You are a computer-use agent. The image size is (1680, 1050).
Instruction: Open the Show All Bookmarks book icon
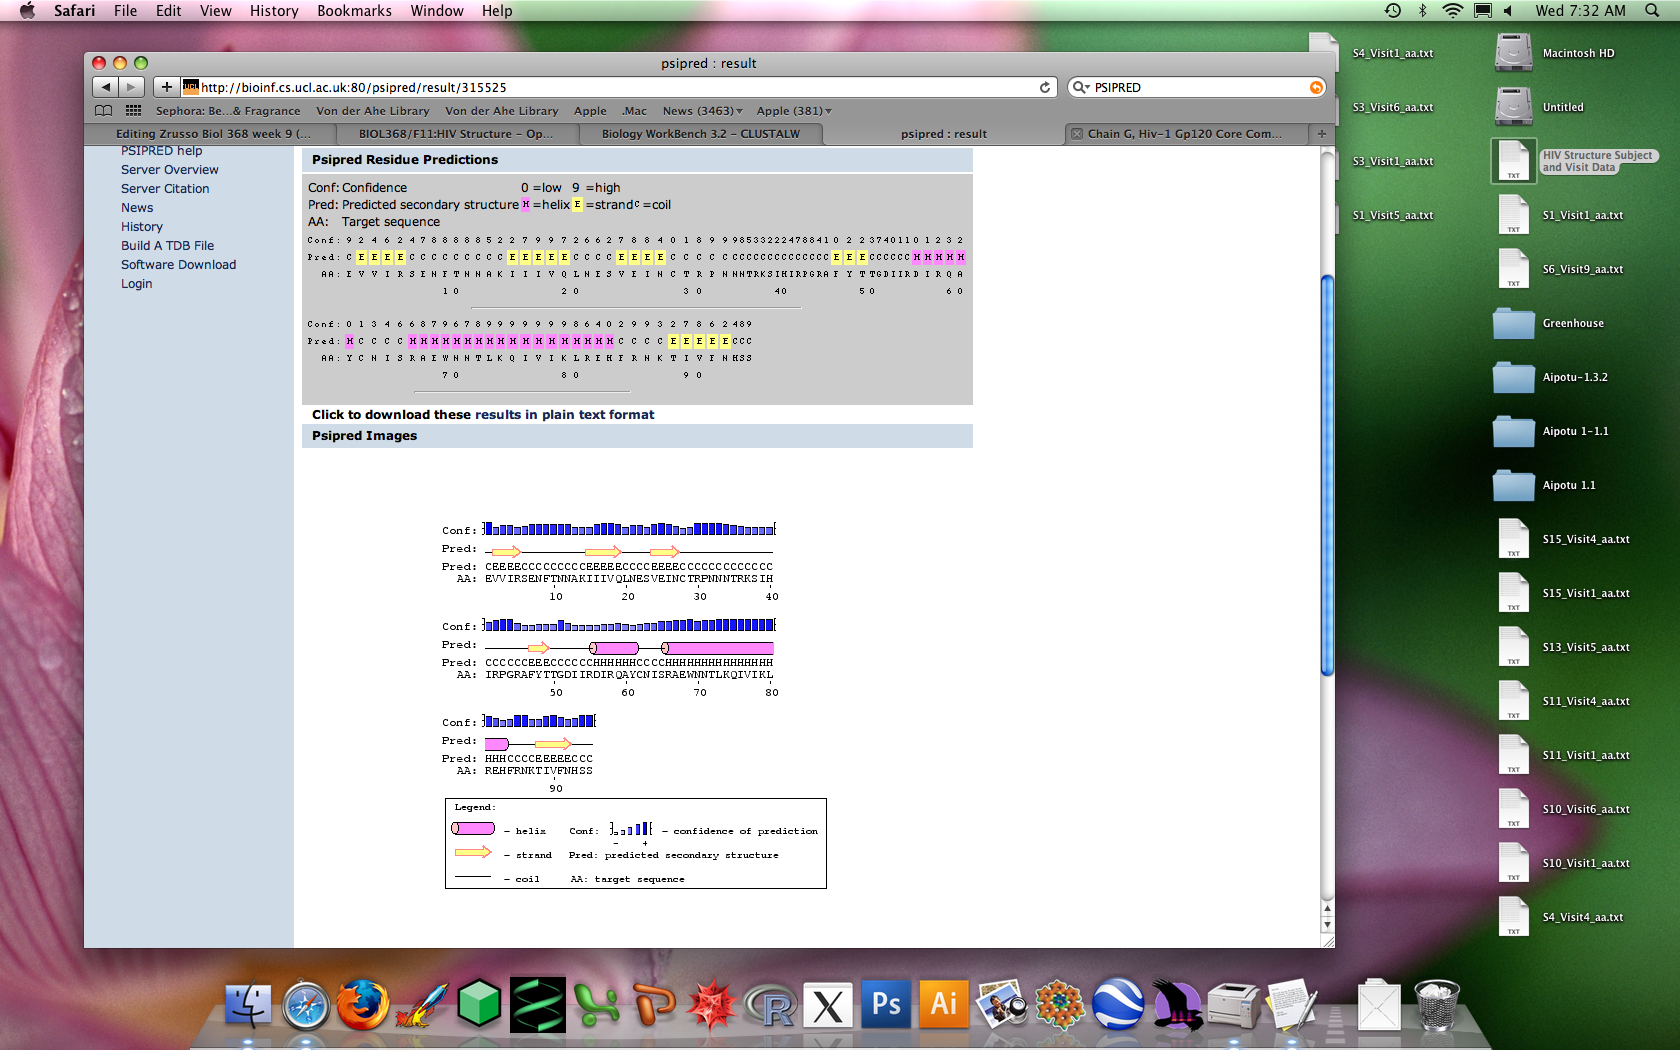[103, 111]
